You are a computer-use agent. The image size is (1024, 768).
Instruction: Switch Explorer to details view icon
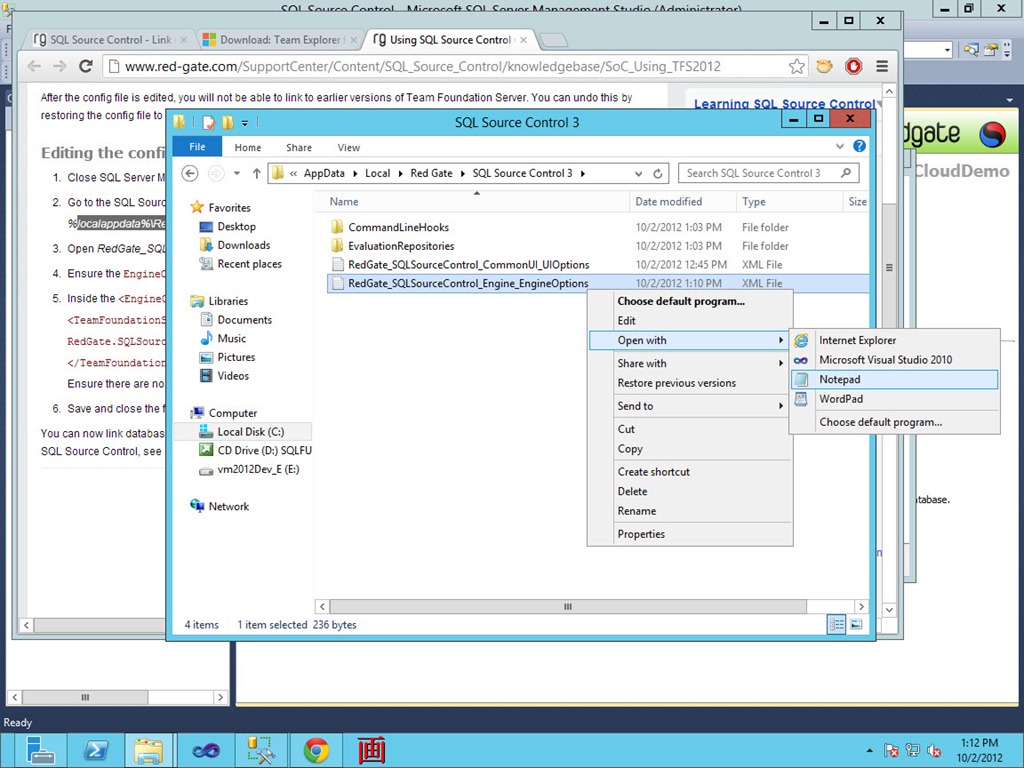coord(837,624)
